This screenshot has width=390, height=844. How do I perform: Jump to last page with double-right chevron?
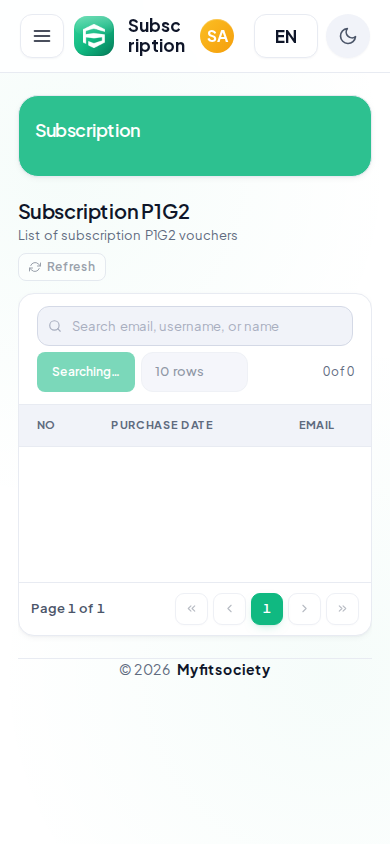pyautogui.click(x=342, y=609)
